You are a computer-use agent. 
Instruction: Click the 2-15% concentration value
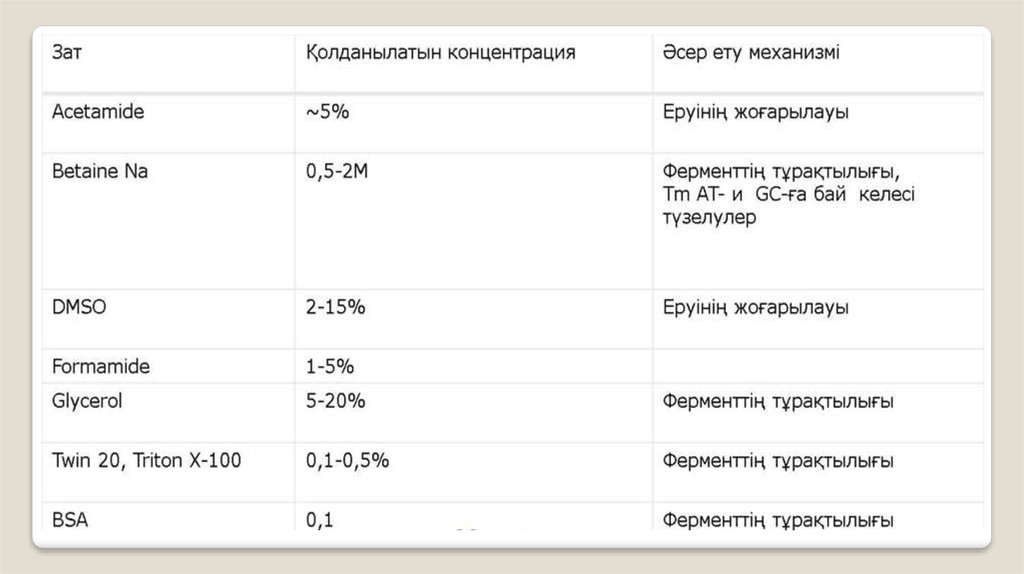pos(335,308)
